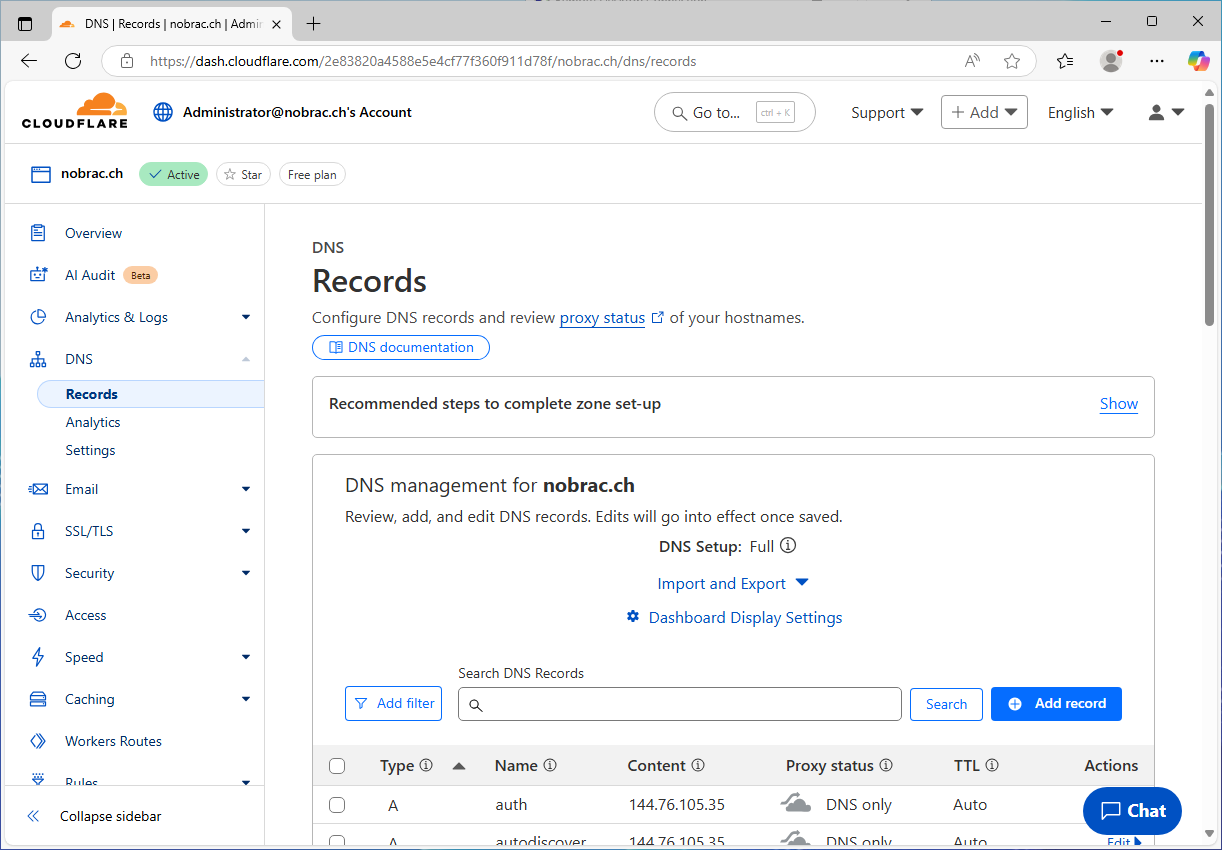
Task: Open the Chat support button
Action: click(1132, 811)
